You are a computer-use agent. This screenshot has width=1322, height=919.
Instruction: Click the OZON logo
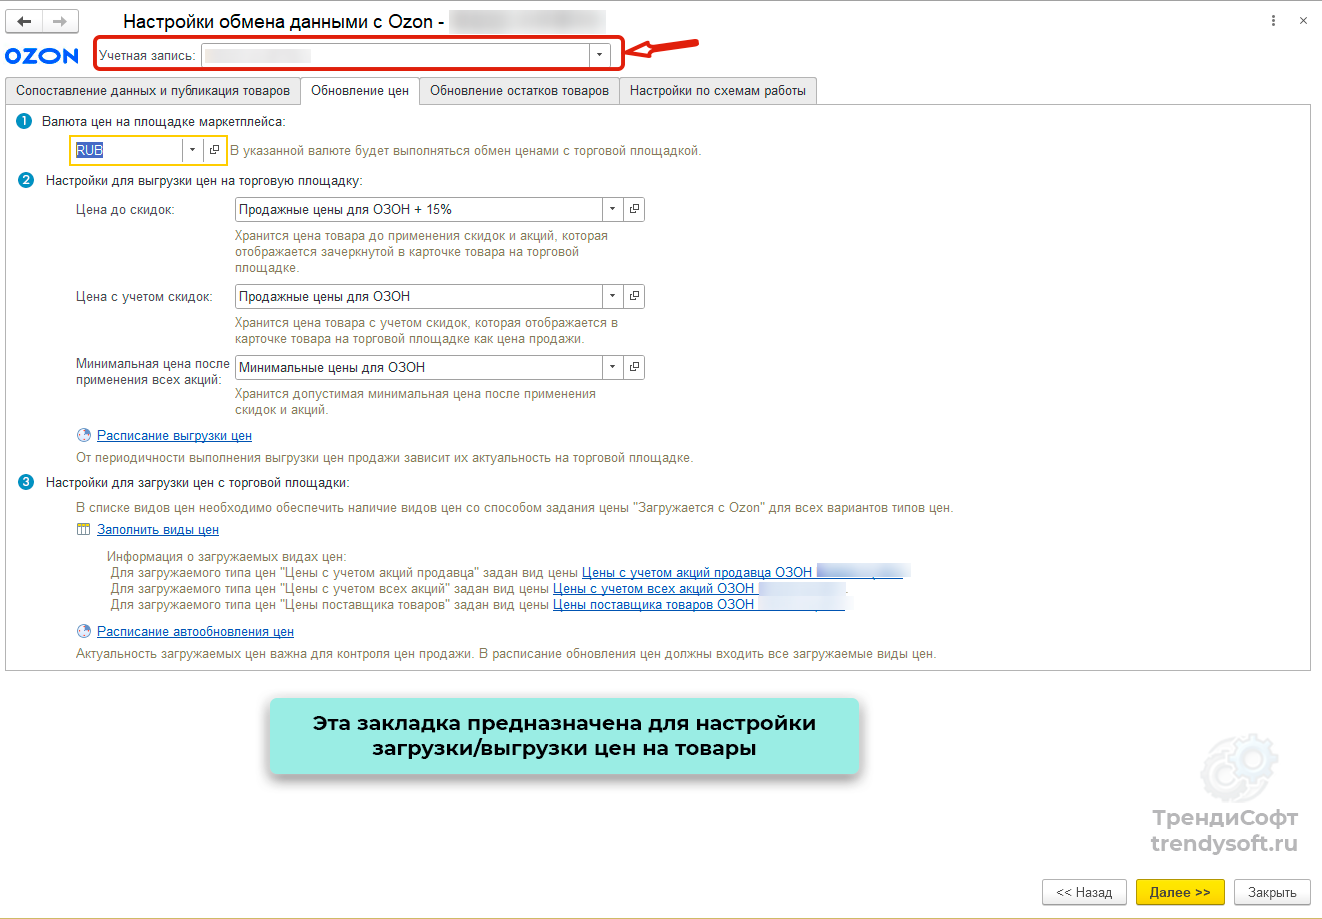42,56
